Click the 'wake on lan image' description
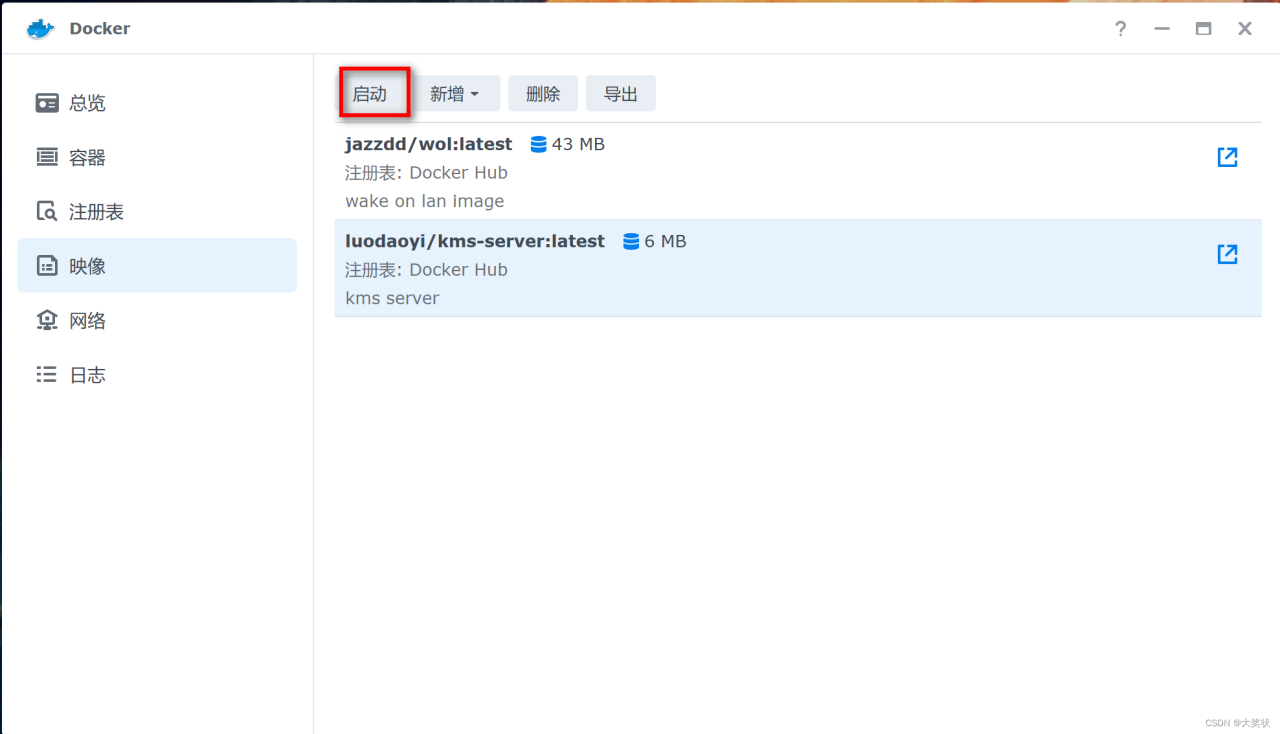This screenshot has width=1280, height=734. (x=425, y=201)
